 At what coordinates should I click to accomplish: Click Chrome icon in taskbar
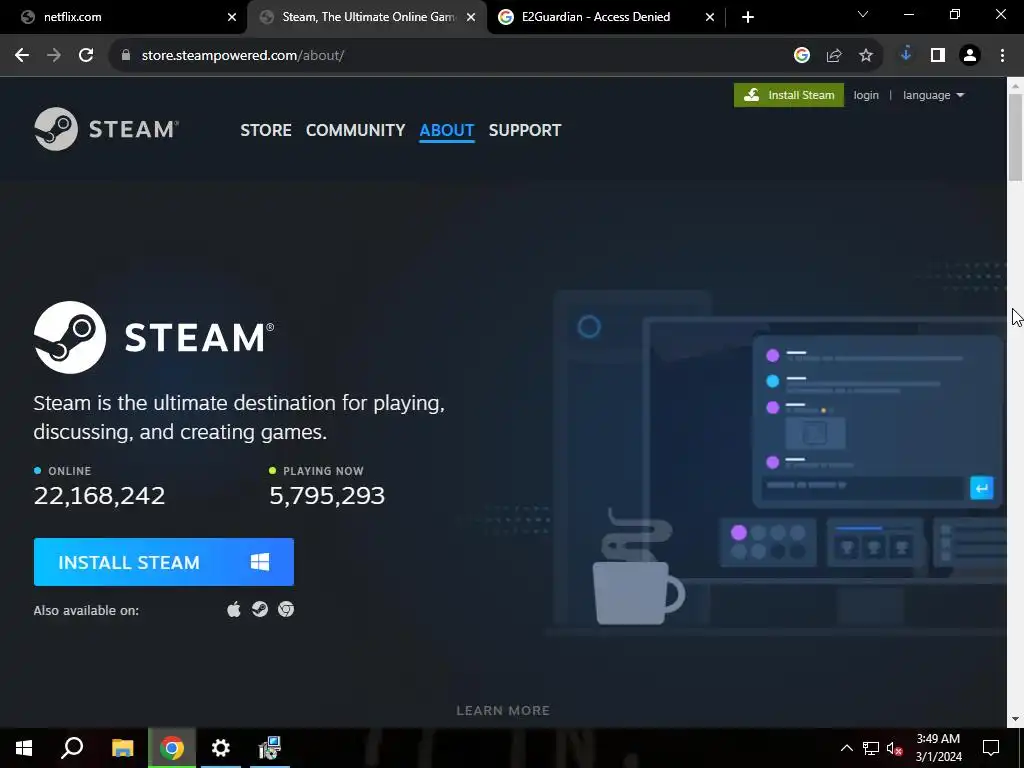pyautogui.click(x=172, y=748)
